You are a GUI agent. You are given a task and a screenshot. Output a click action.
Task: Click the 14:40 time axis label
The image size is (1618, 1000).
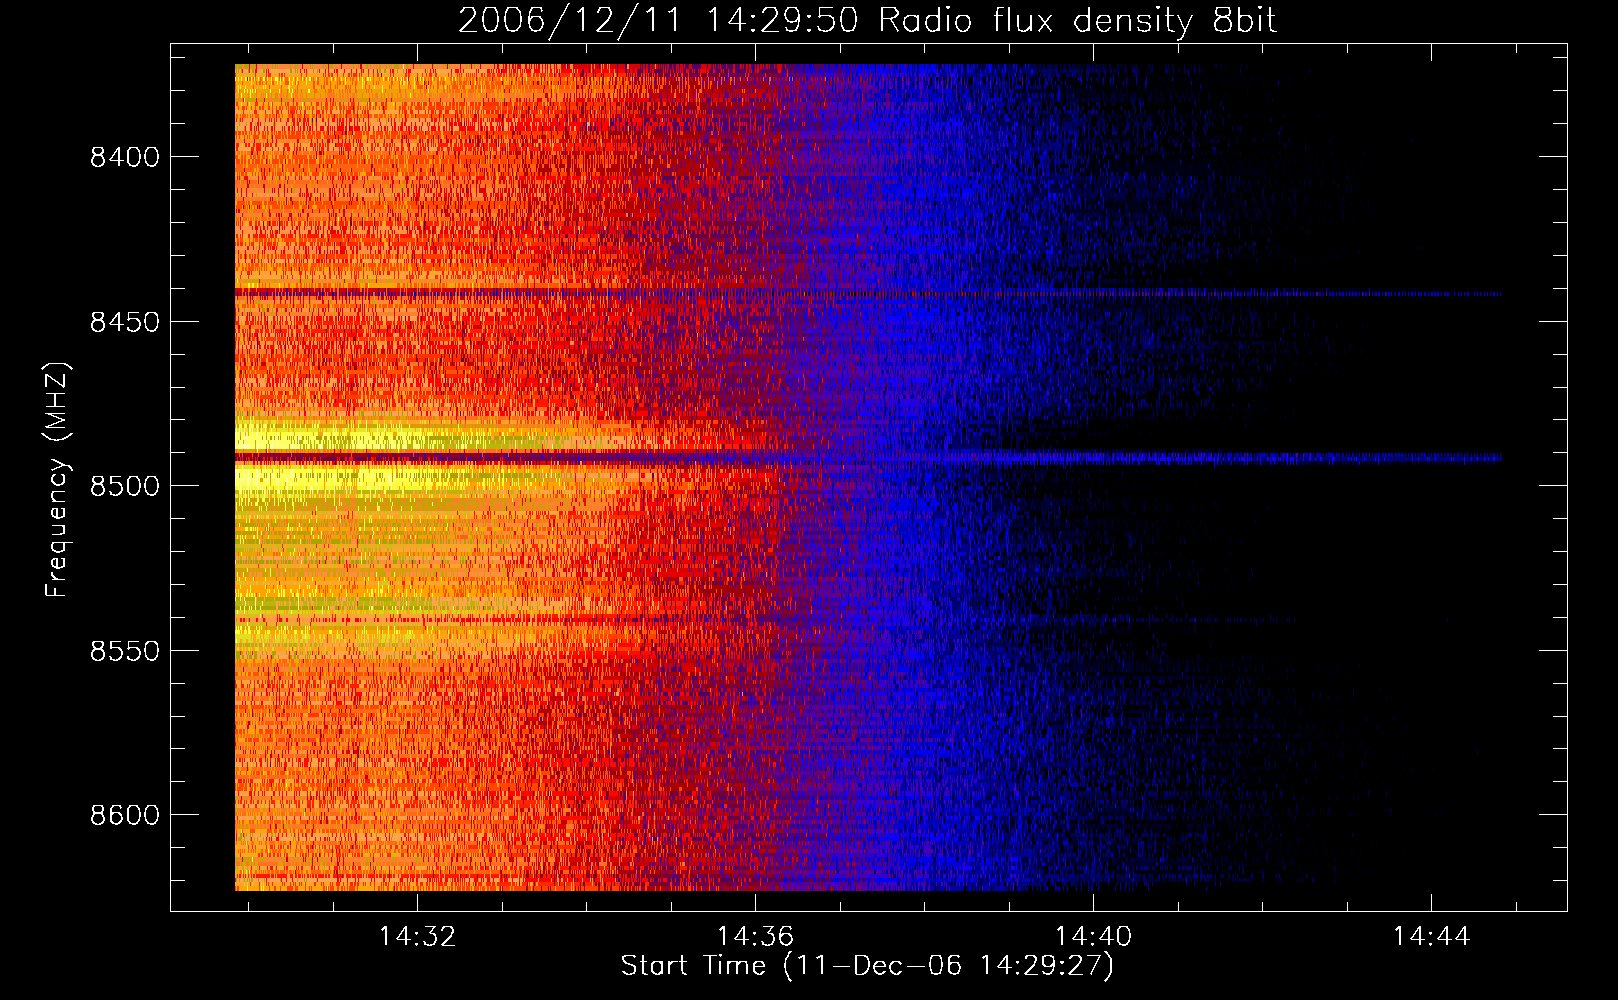(x=1093, y=936)
